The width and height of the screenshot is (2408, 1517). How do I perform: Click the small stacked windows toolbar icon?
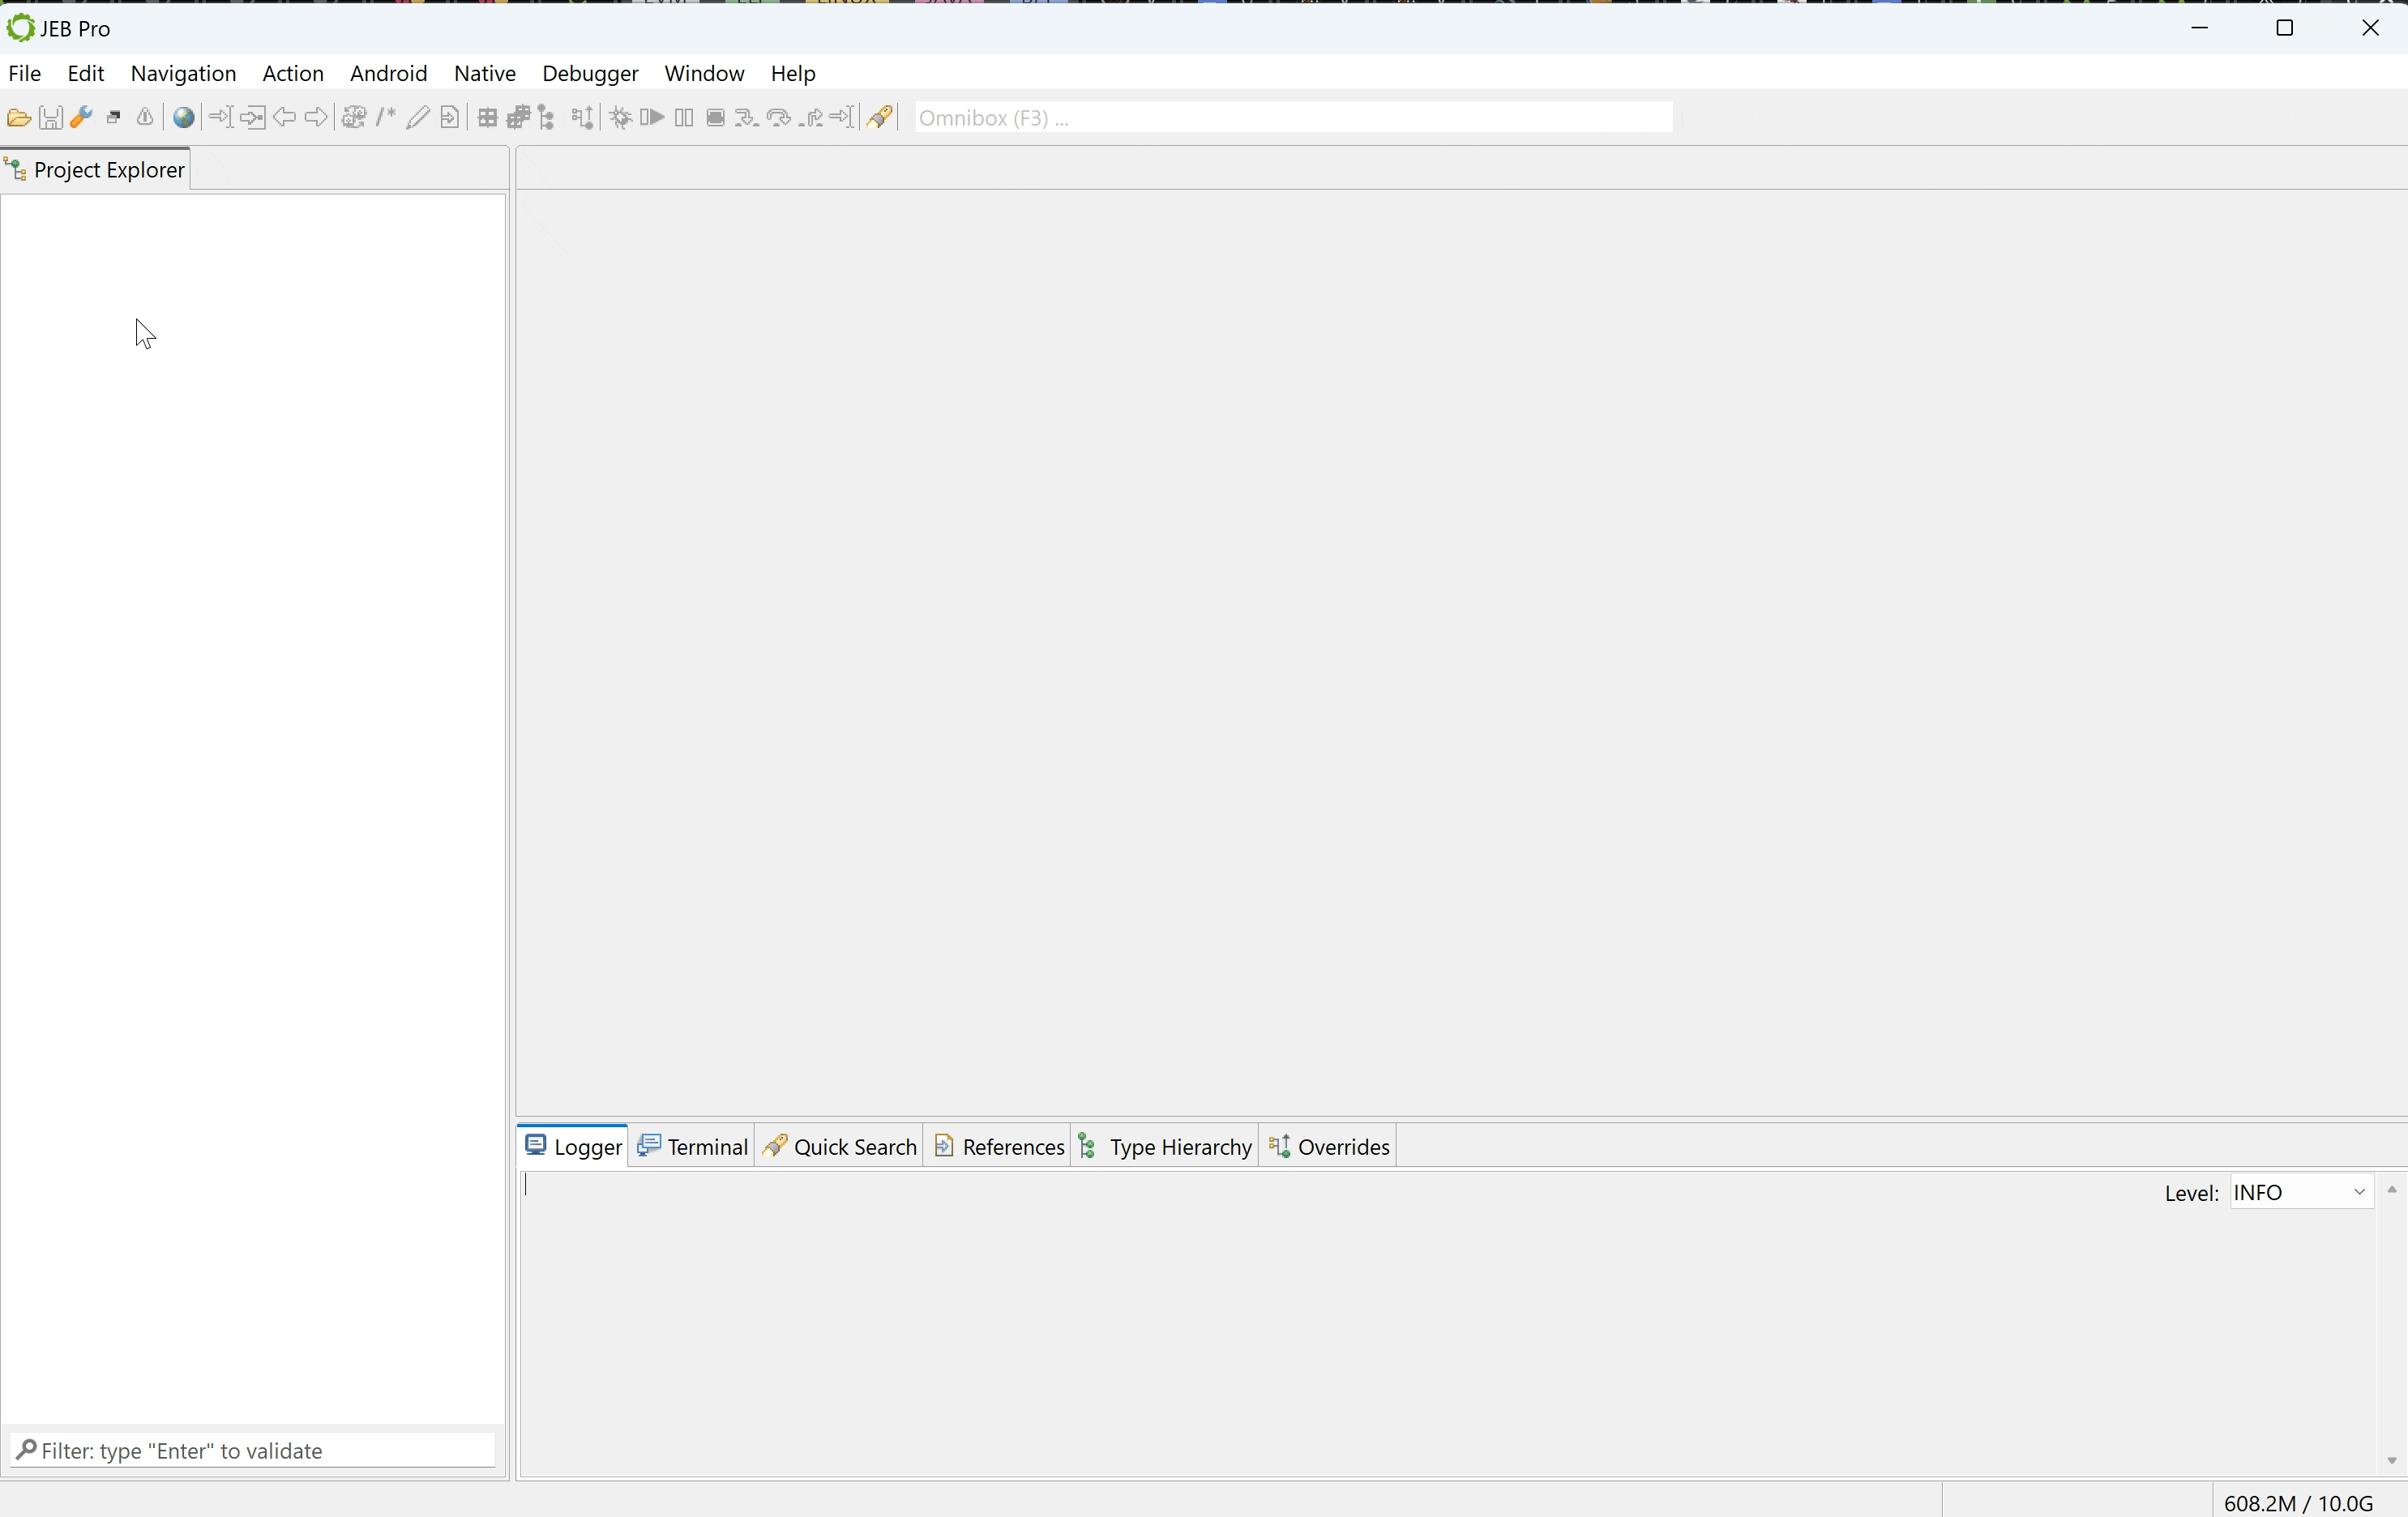pyautogui.click(x=114, y=118)
